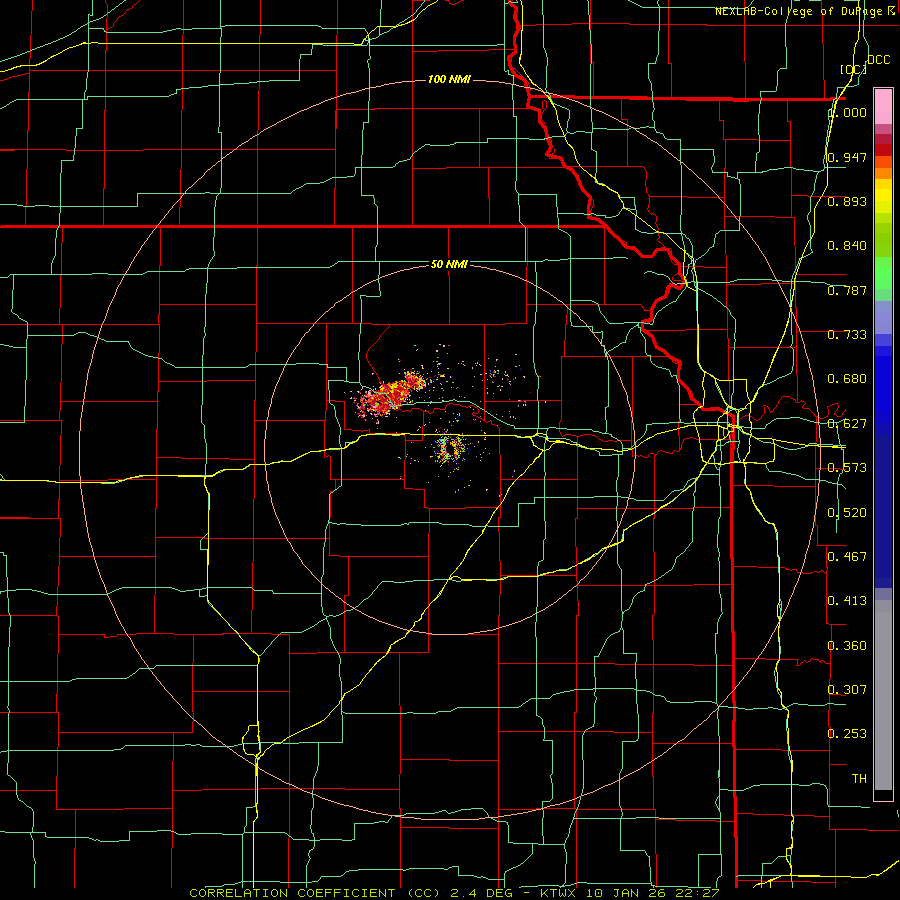The height and width of the screenshot is (900, 900).
Task: Select the 0.680 value on the color scale
Action: point(847,379)
